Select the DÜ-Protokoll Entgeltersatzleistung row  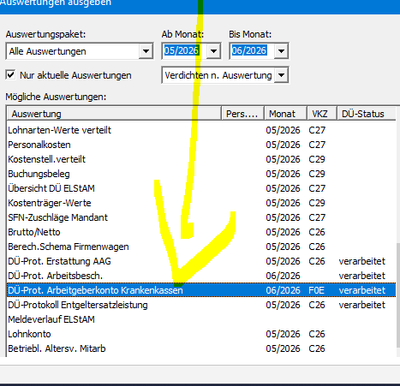(201, 305)
